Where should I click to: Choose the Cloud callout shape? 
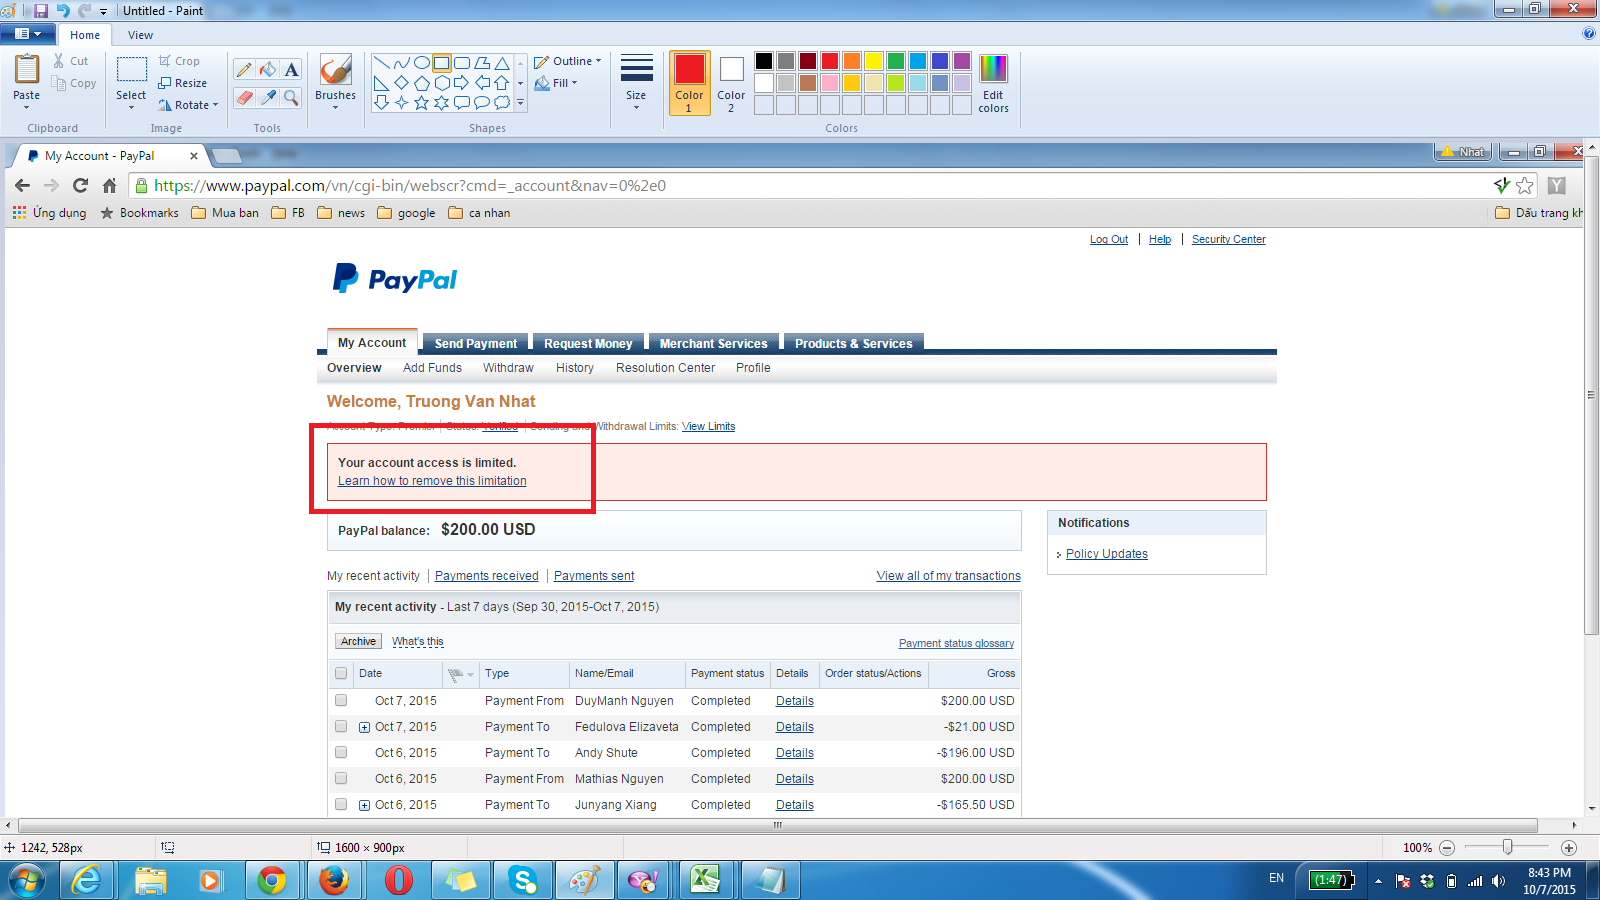click(501, 102)
